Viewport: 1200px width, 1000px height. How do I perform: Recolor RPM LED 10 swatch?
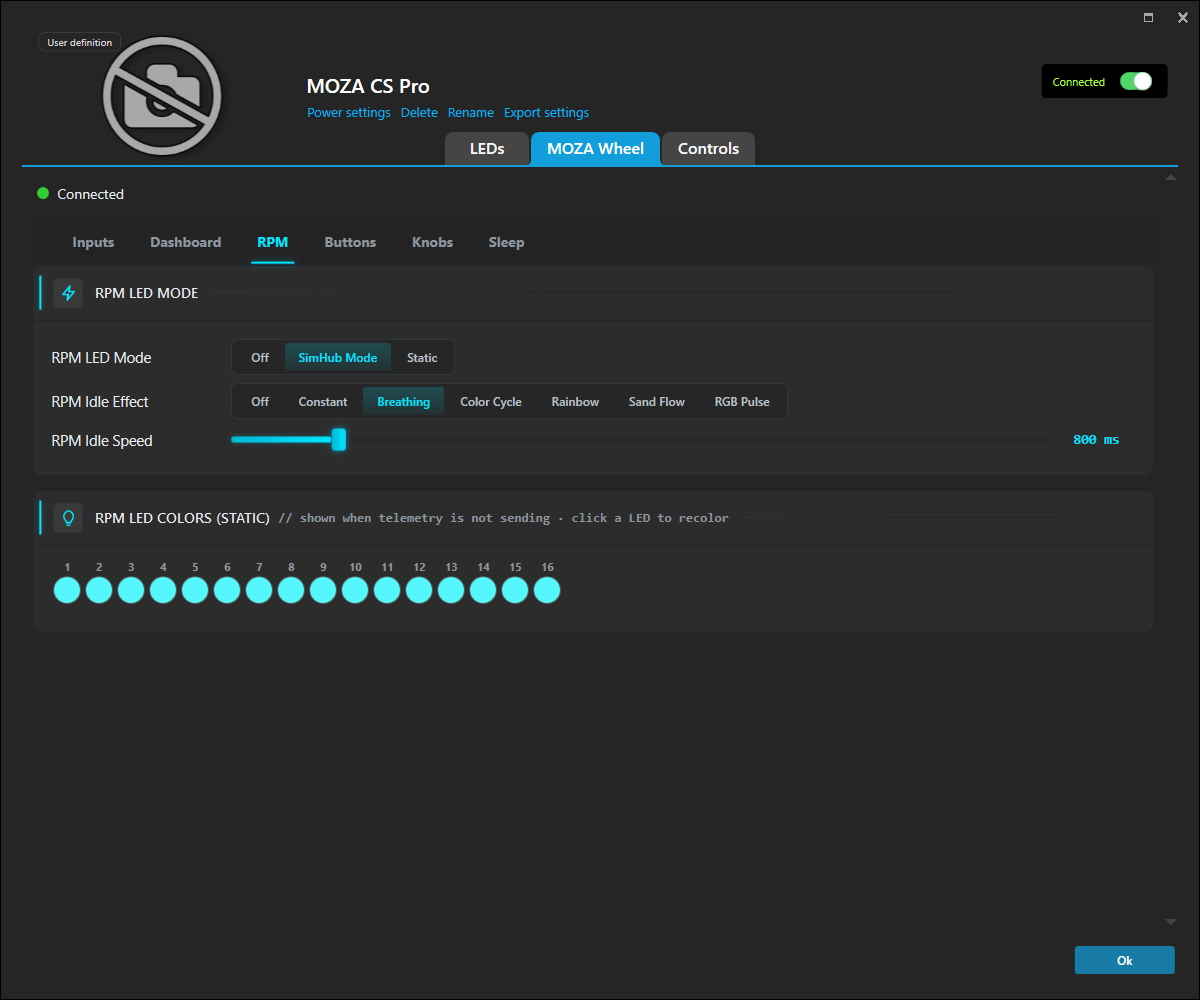355,590
